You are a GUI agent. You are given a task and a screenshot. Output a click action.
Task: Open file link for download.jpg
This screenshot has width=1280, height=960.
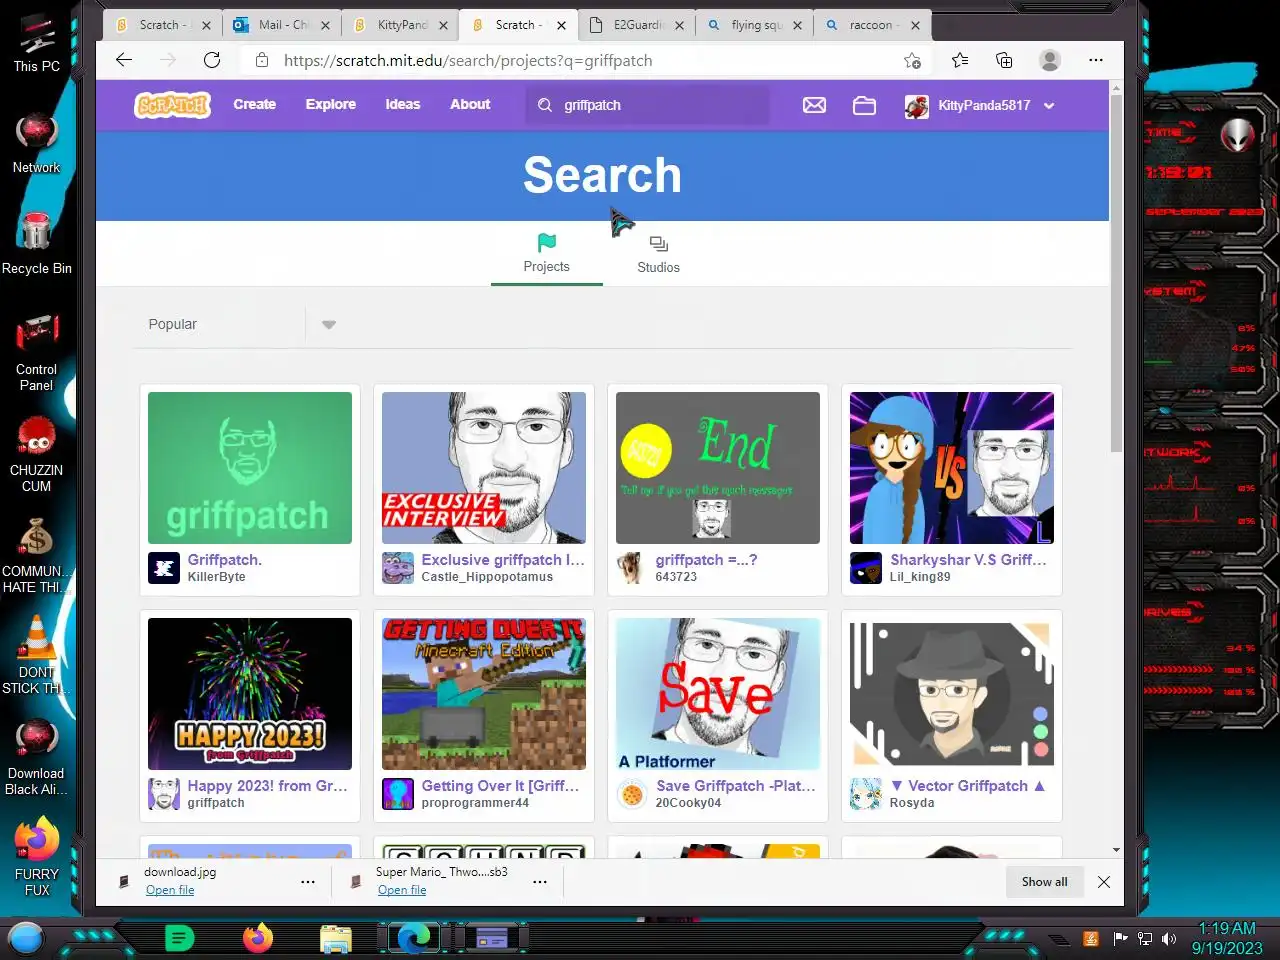coord(170,890)
